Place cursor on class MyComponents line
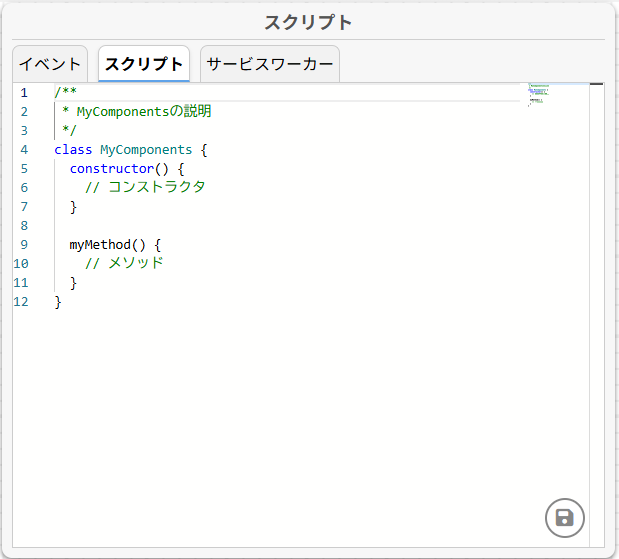Screen dimensions: 619x559 131,150
